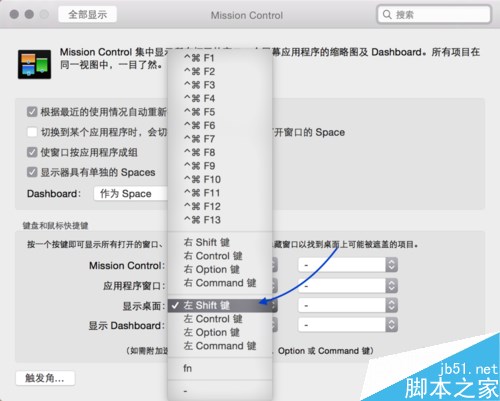The height and width of the screenshot is (401, 500).
Task: Choose ^⌘ F11 from the popup menu
Action: pyautogui.click(x=220, y=193)
